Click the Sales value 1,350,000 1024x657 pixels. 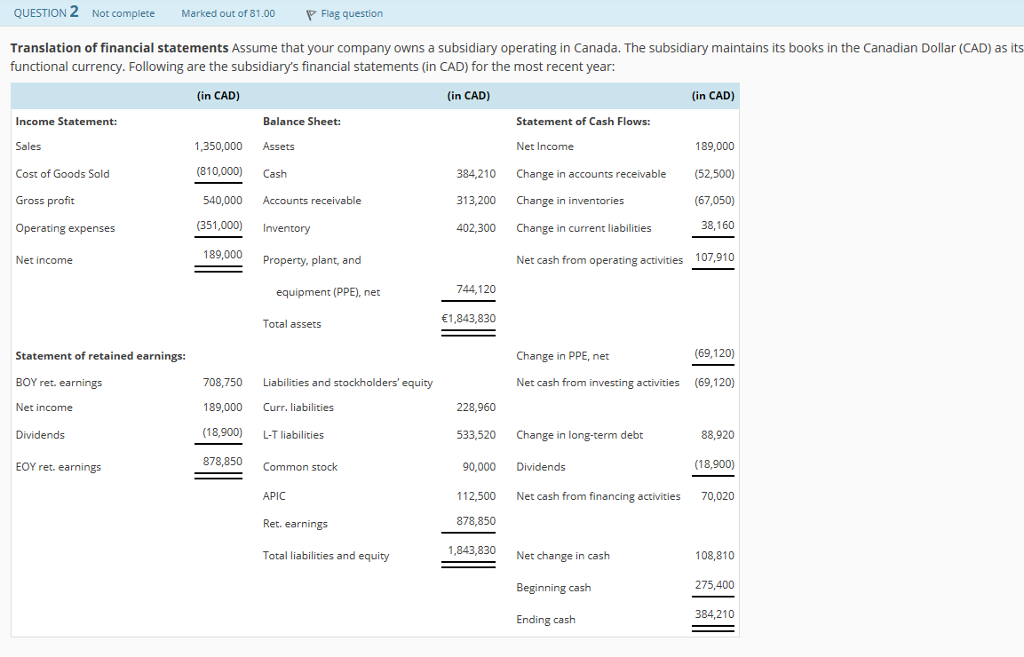[x=219, y=146]
